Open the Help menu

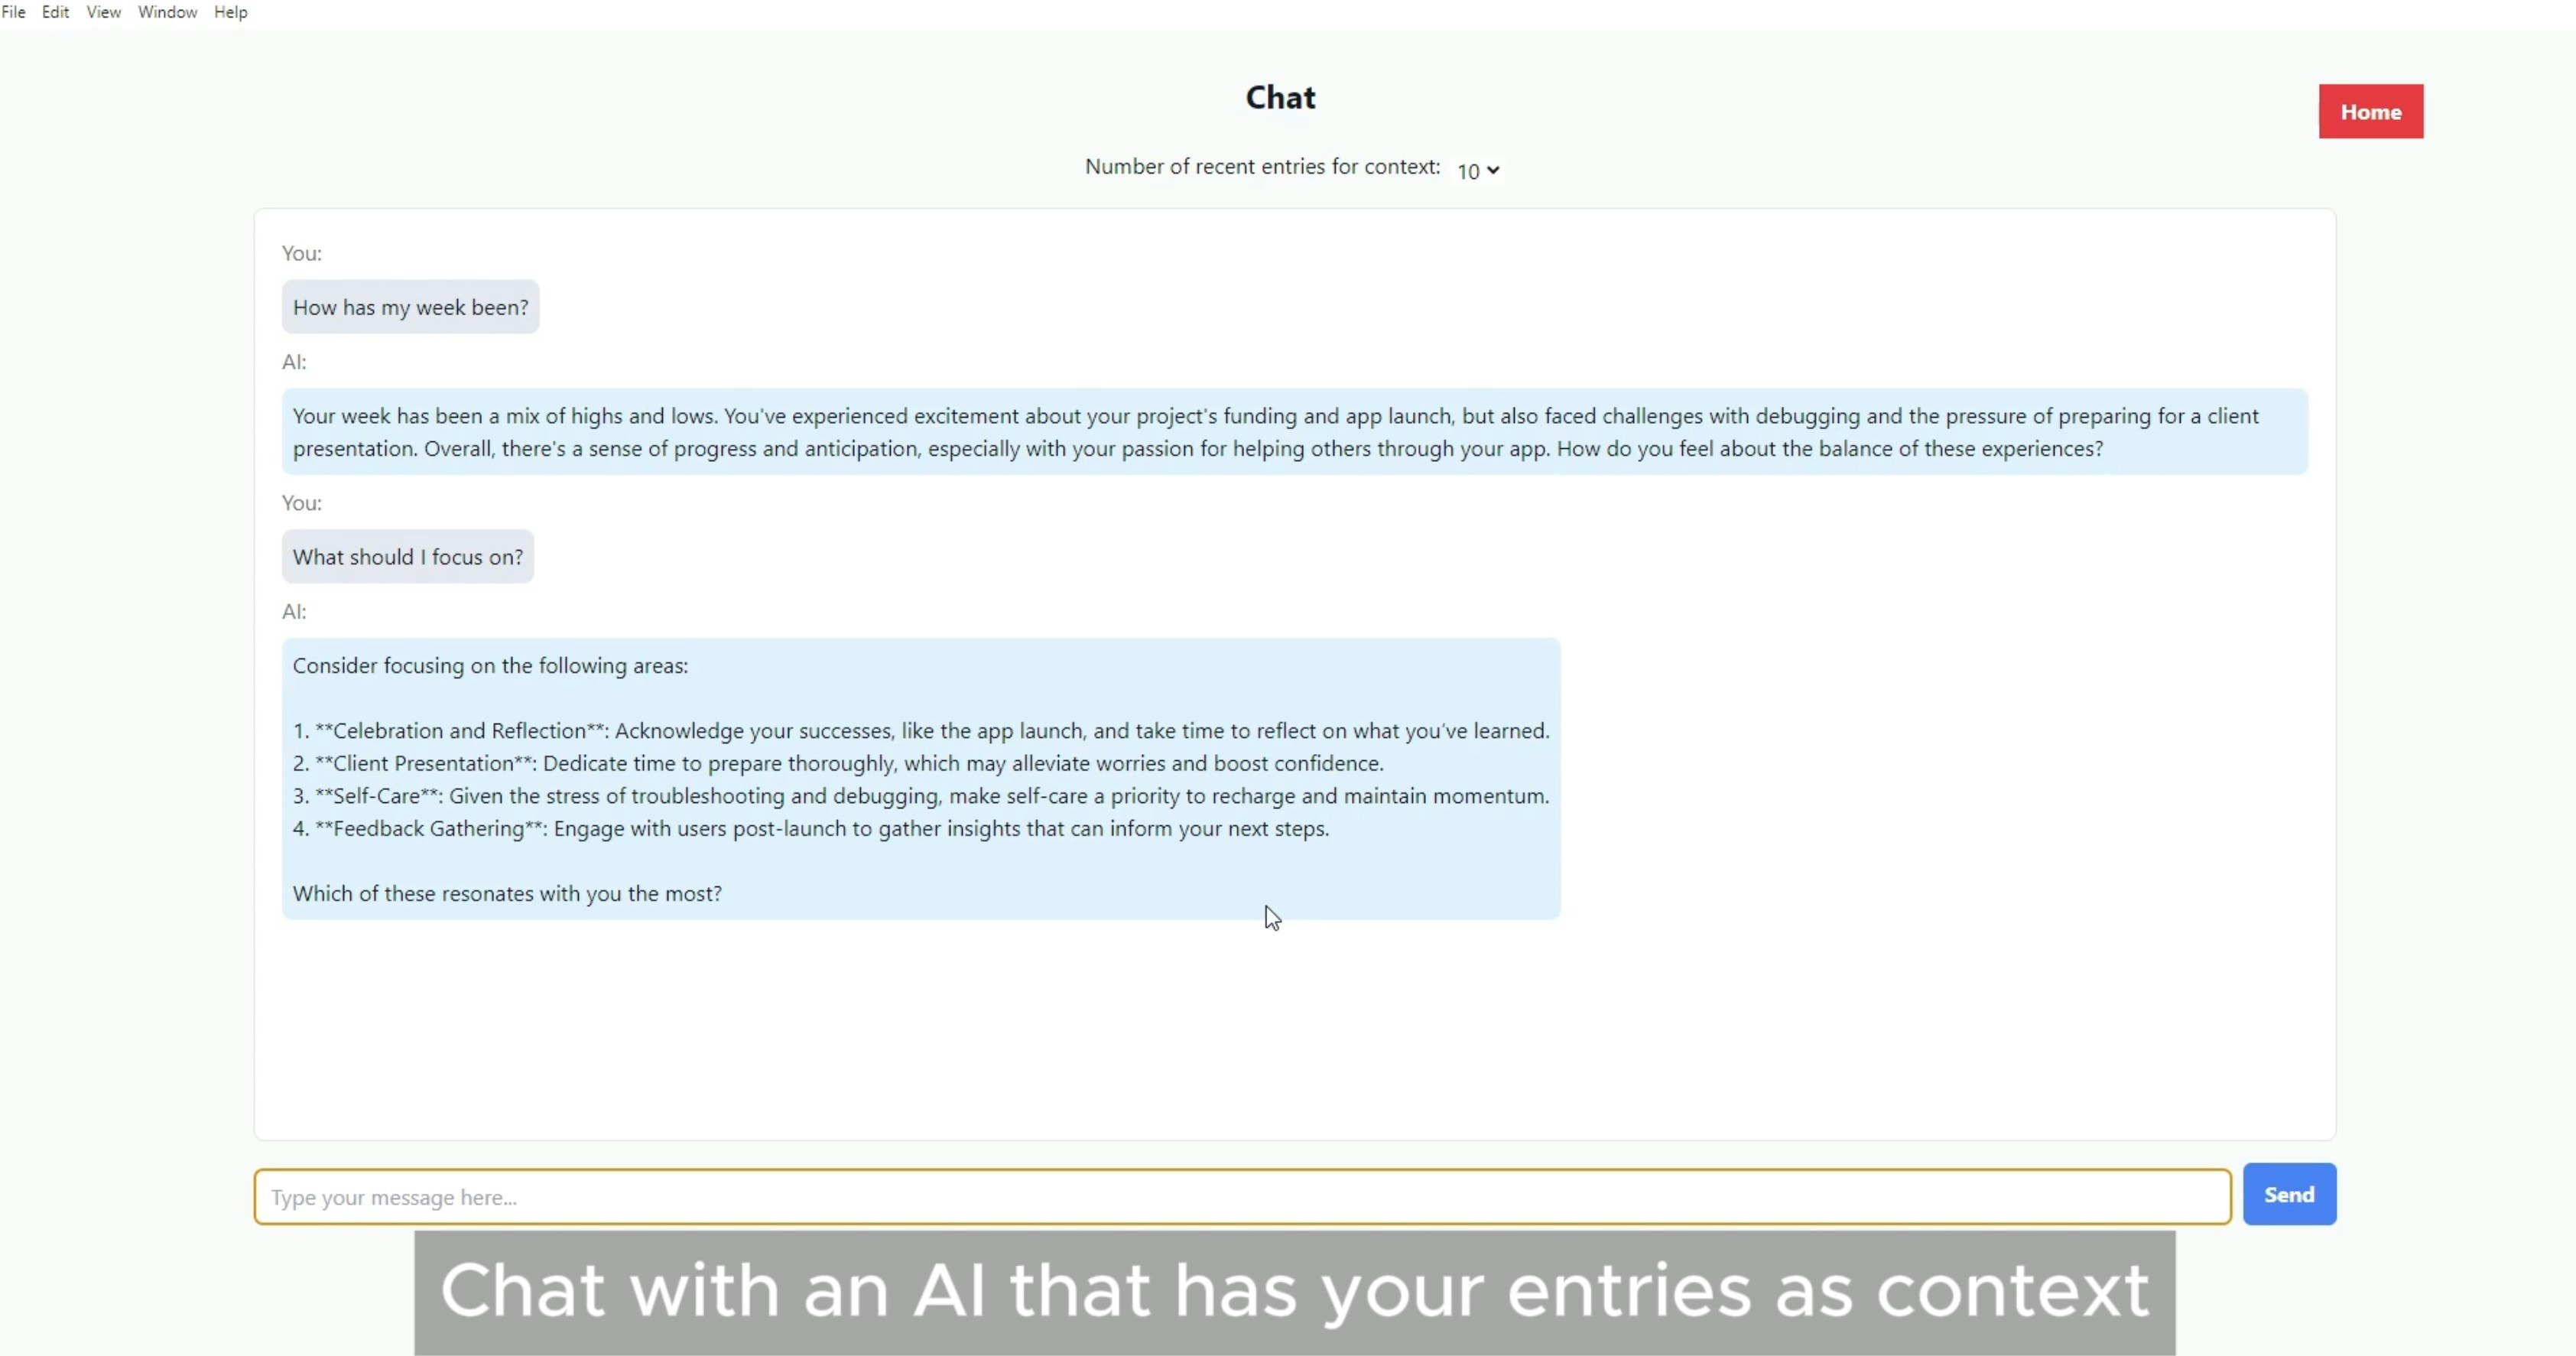click(x=230, y=12)
